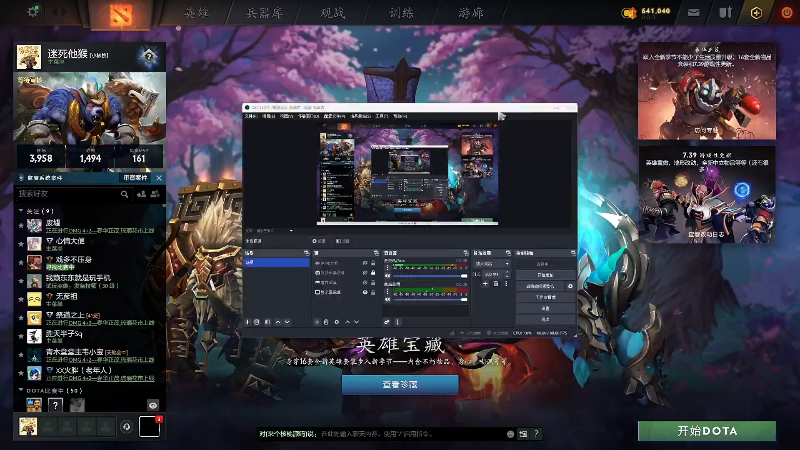This screenshot has height=450, width=800.
Task: Pop out the OBS audio mixer dock icon
Action: 466,253
